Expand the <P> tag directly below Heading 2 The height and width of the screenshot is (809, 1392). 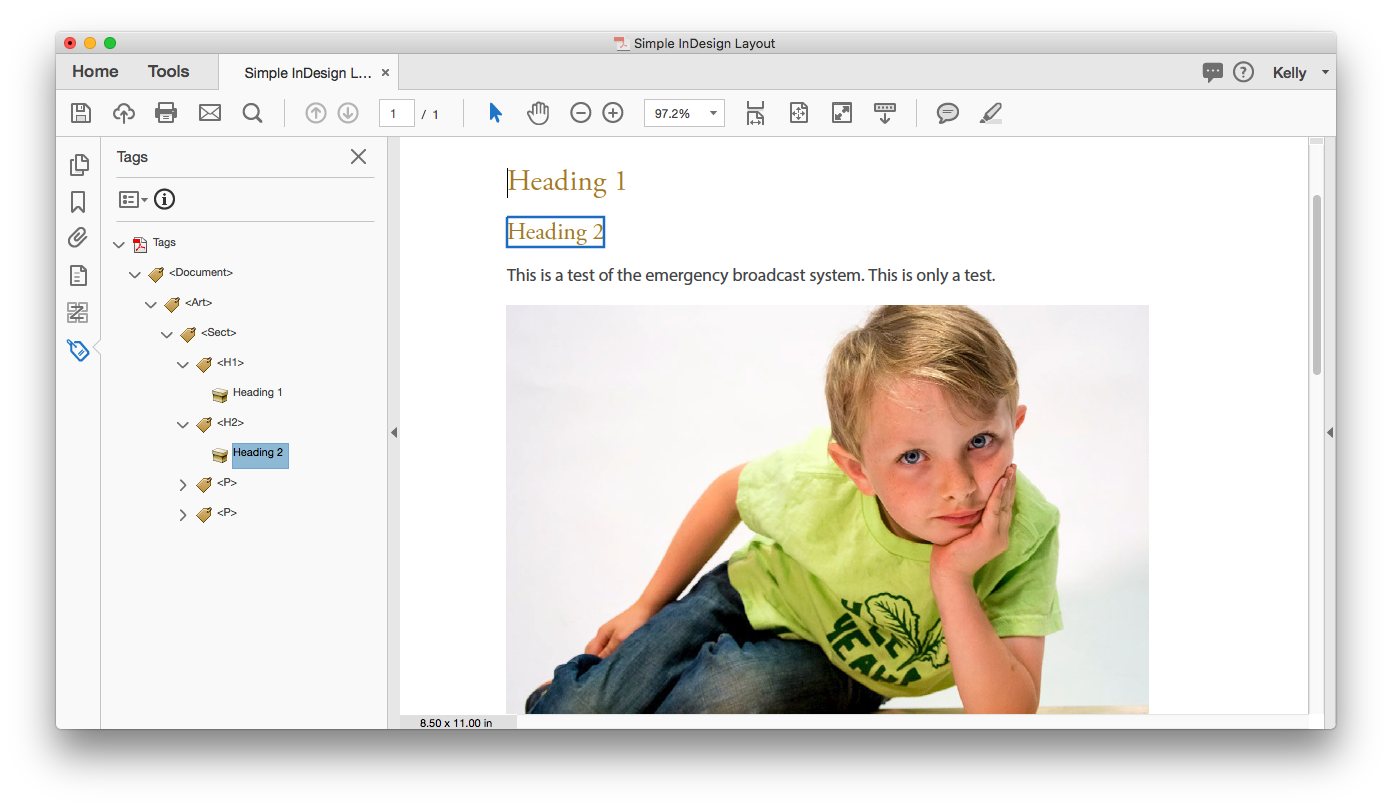coord(183,485)
